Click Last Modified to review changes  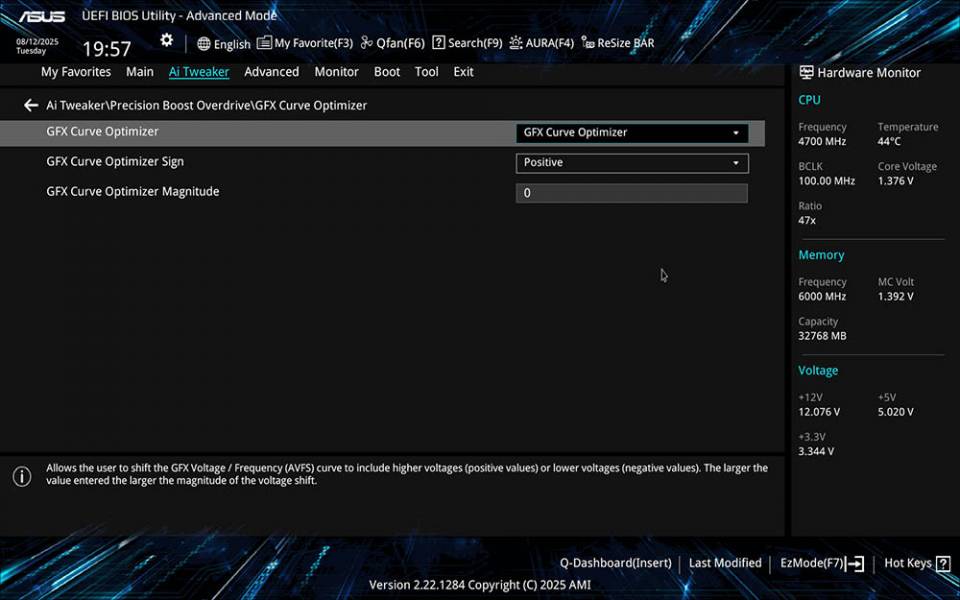click(725, 562)
